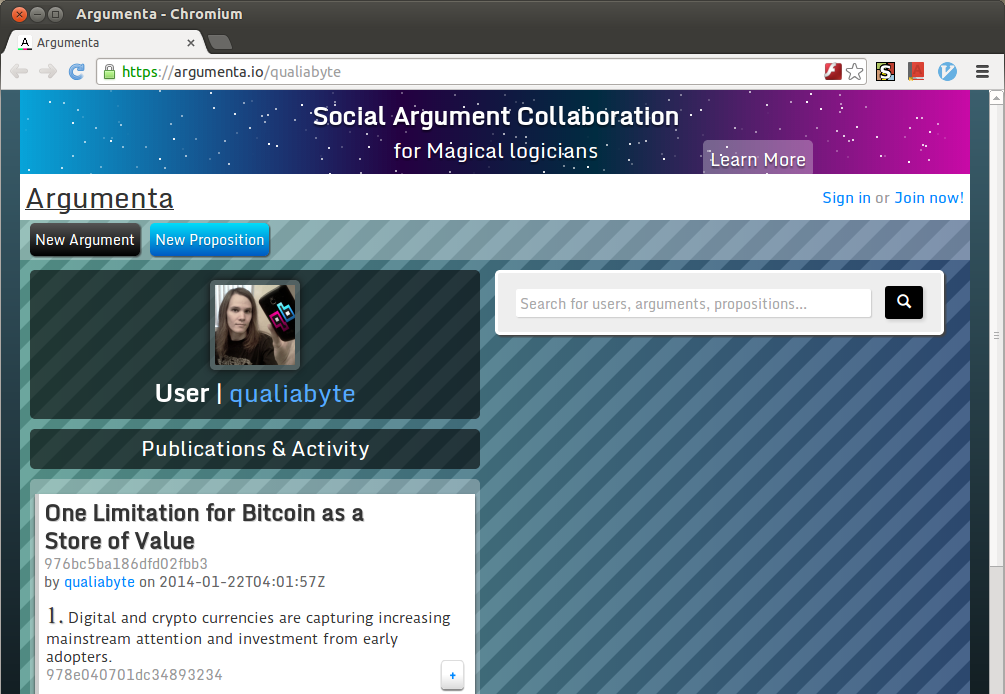
Task: Click the S extension icon in toolbar
Action: (885, 72)
